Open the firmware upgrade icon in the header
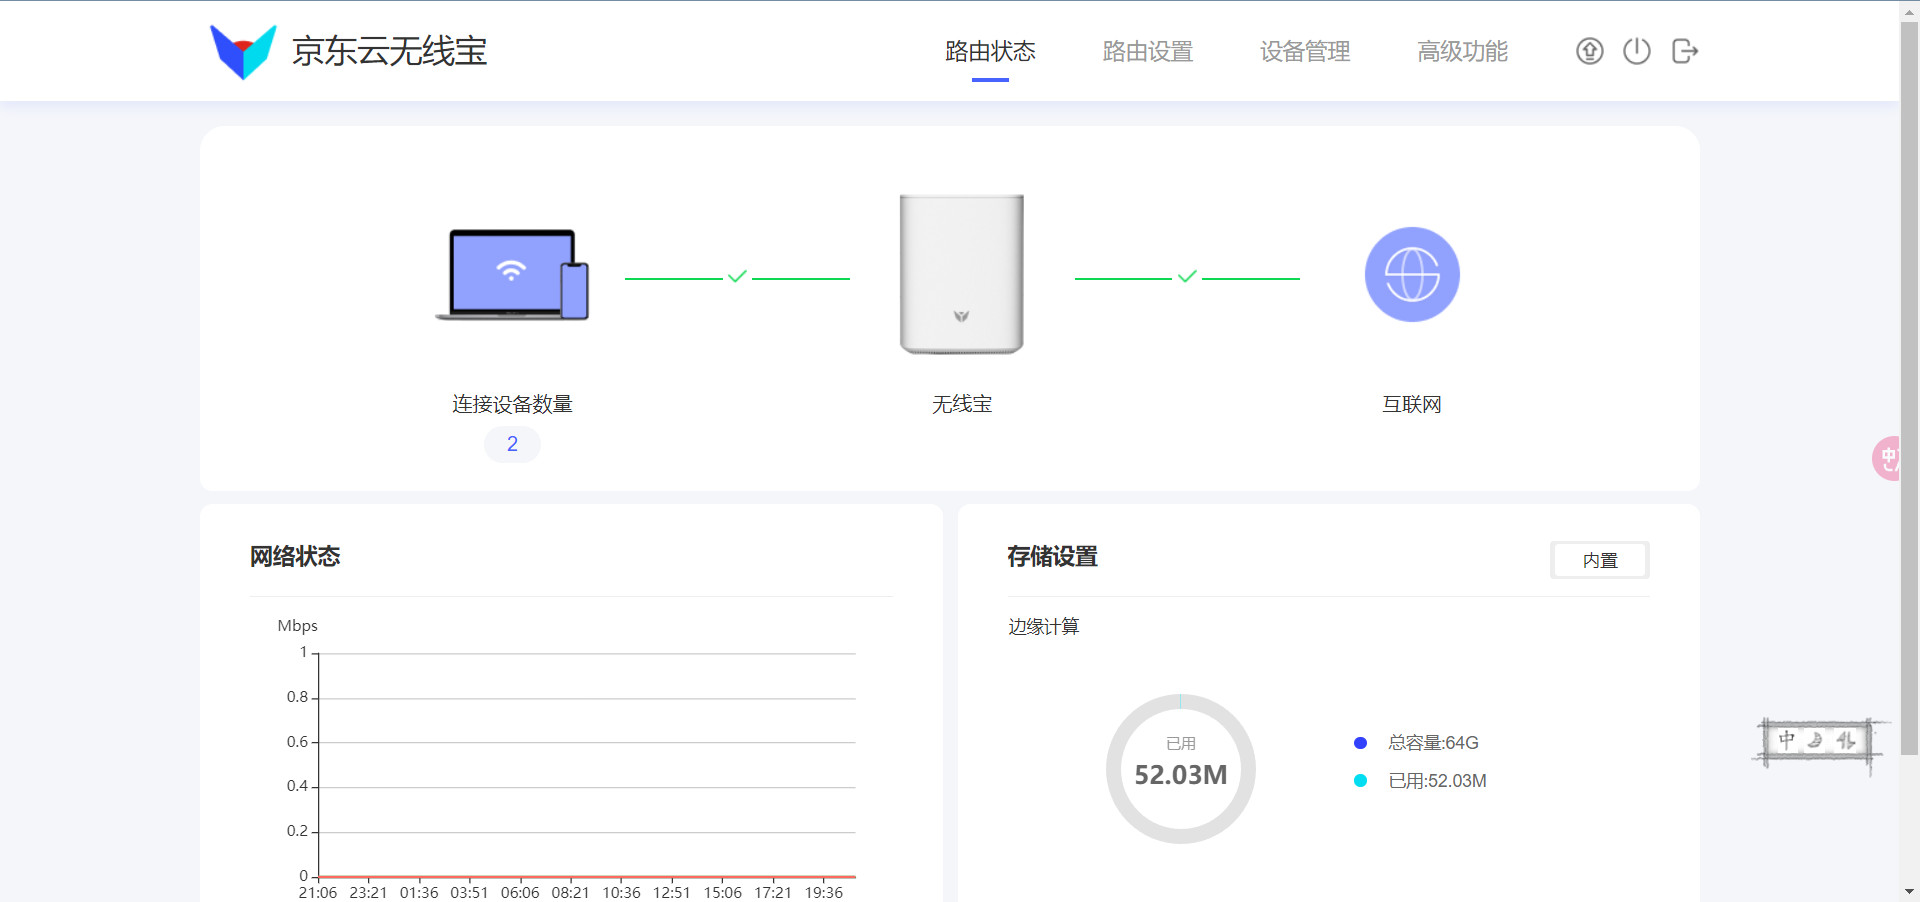This screenshot has height=902, width=1920. click(1588, 50)
